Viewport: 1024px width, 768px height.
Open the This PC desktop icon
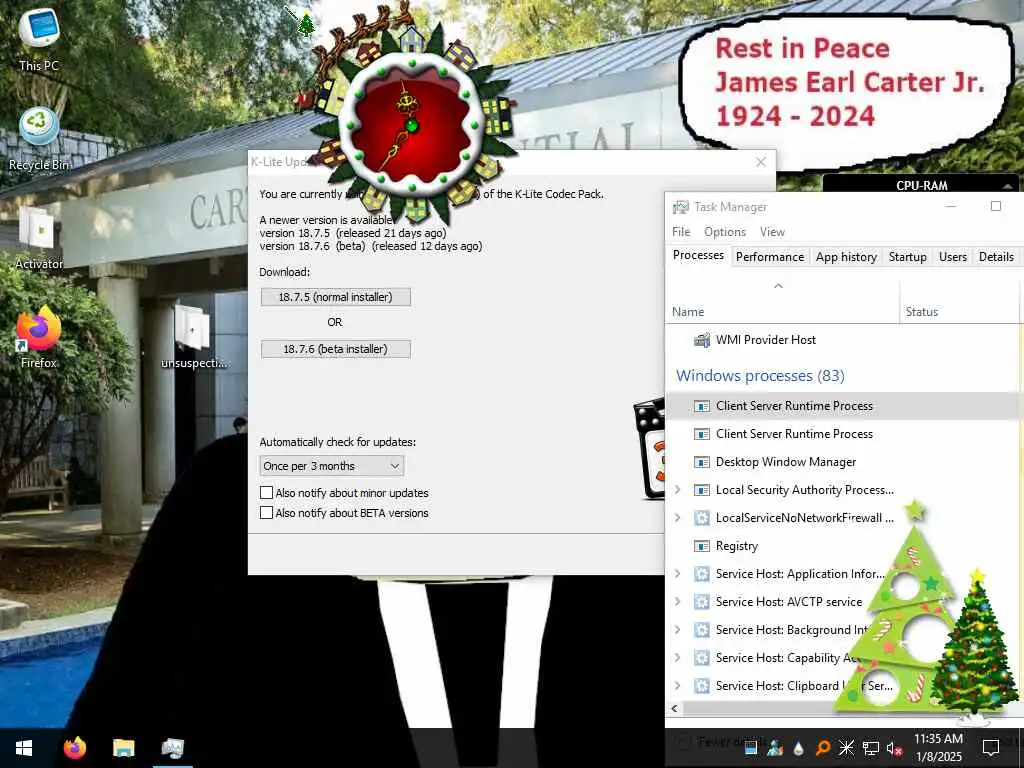point(39,39)
